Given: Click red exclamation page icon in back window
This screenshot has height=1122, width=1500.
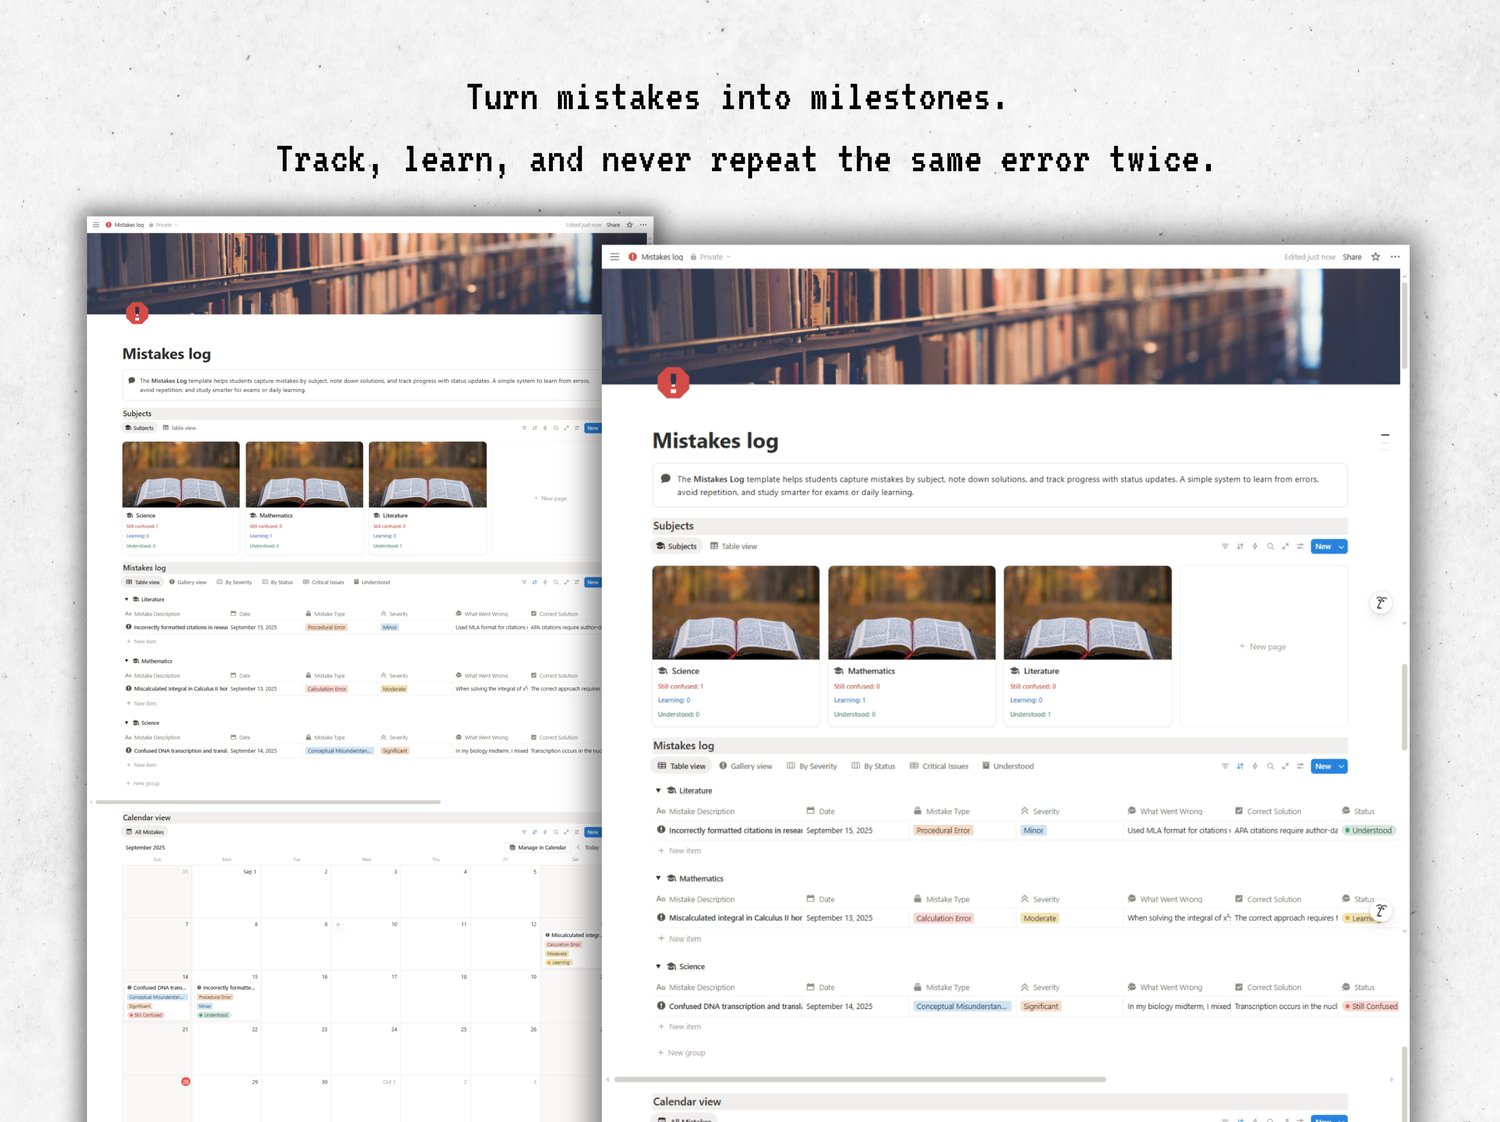Looking at the screenshot, I should (x=137, y=313).
